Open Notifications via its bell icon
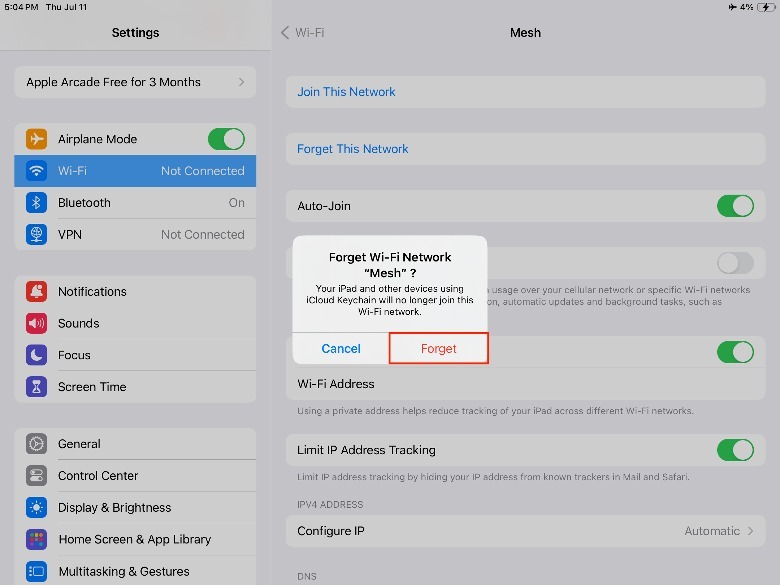This screenshot has width=780, height=585. [x=37, y=292]
